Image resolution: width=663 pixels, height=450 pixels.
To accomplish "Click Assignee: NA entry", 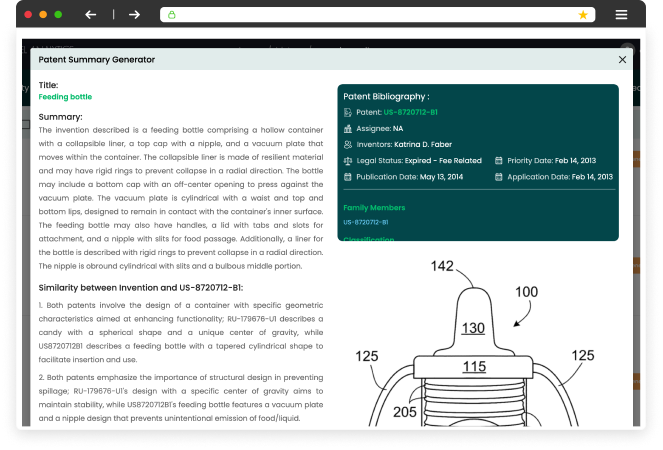I will coord(380,129).
